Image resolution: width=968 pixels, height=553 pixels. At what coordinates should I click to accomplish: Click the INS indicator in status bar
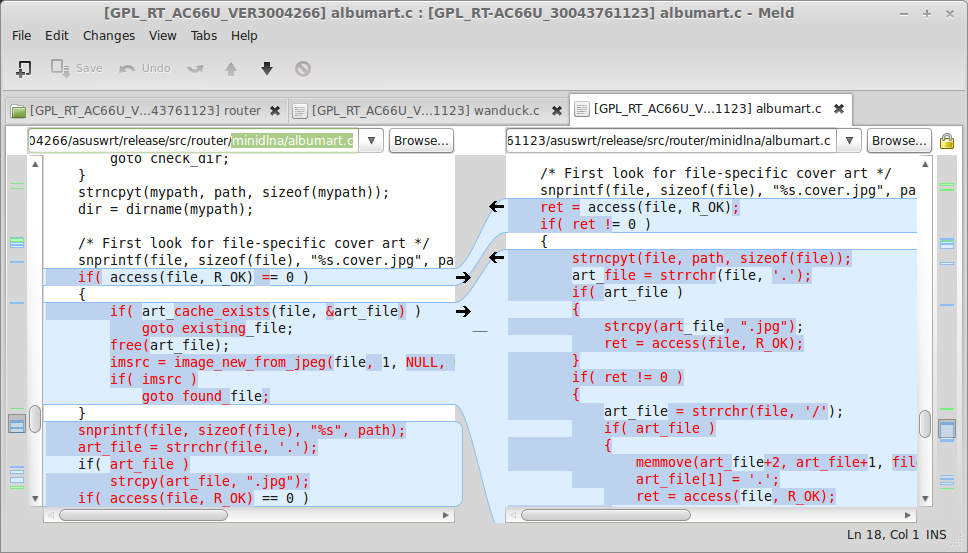[937, 534]
